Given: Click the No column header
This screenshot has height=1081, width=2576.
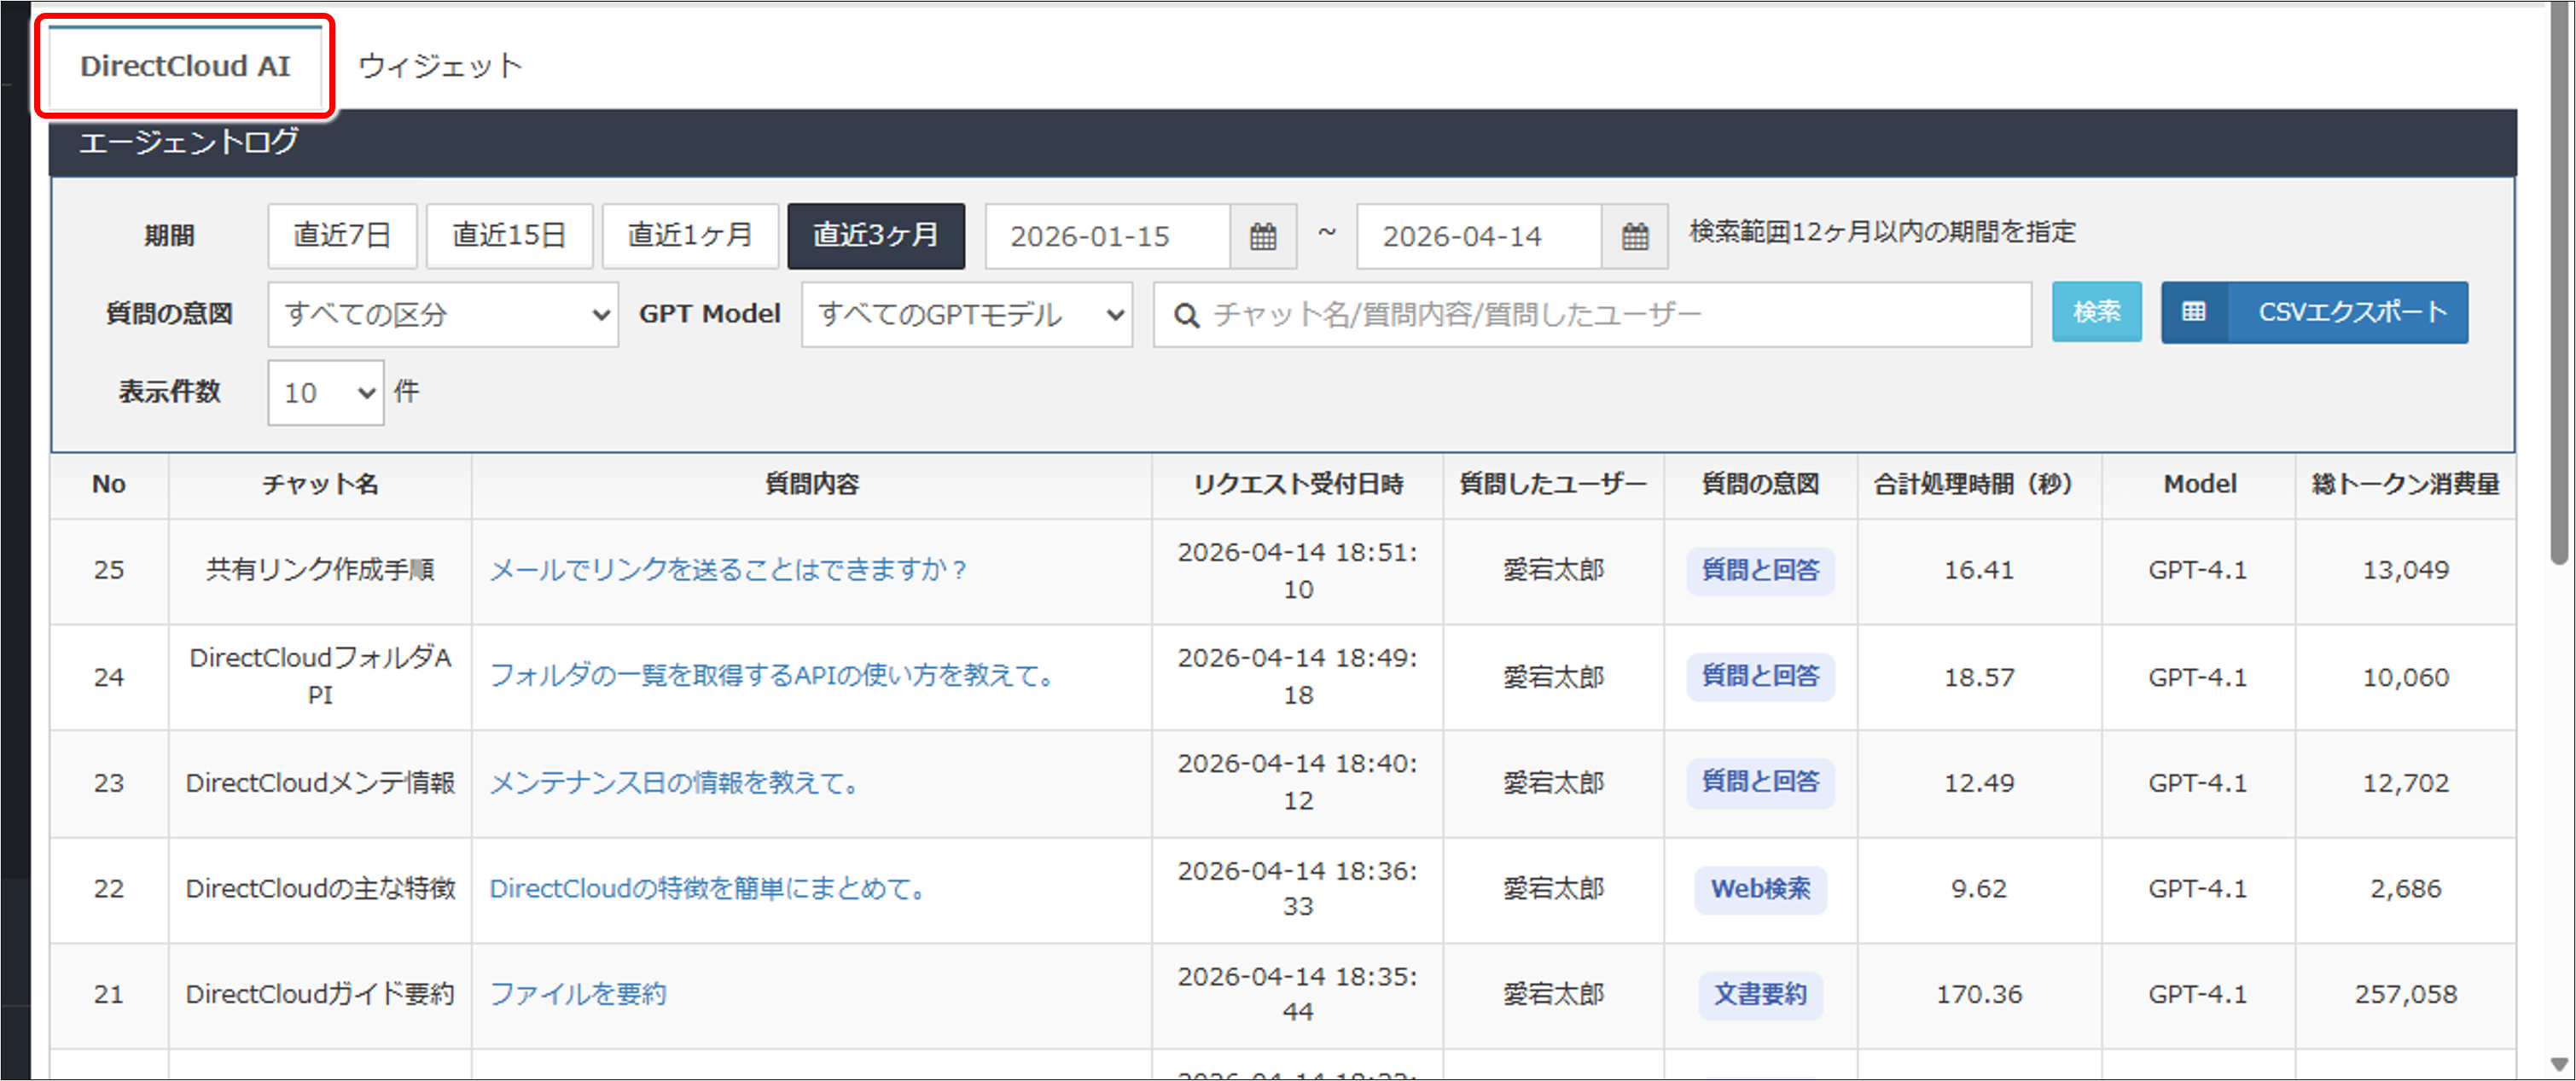Looking at the screenshot, I should click(109, 485).
